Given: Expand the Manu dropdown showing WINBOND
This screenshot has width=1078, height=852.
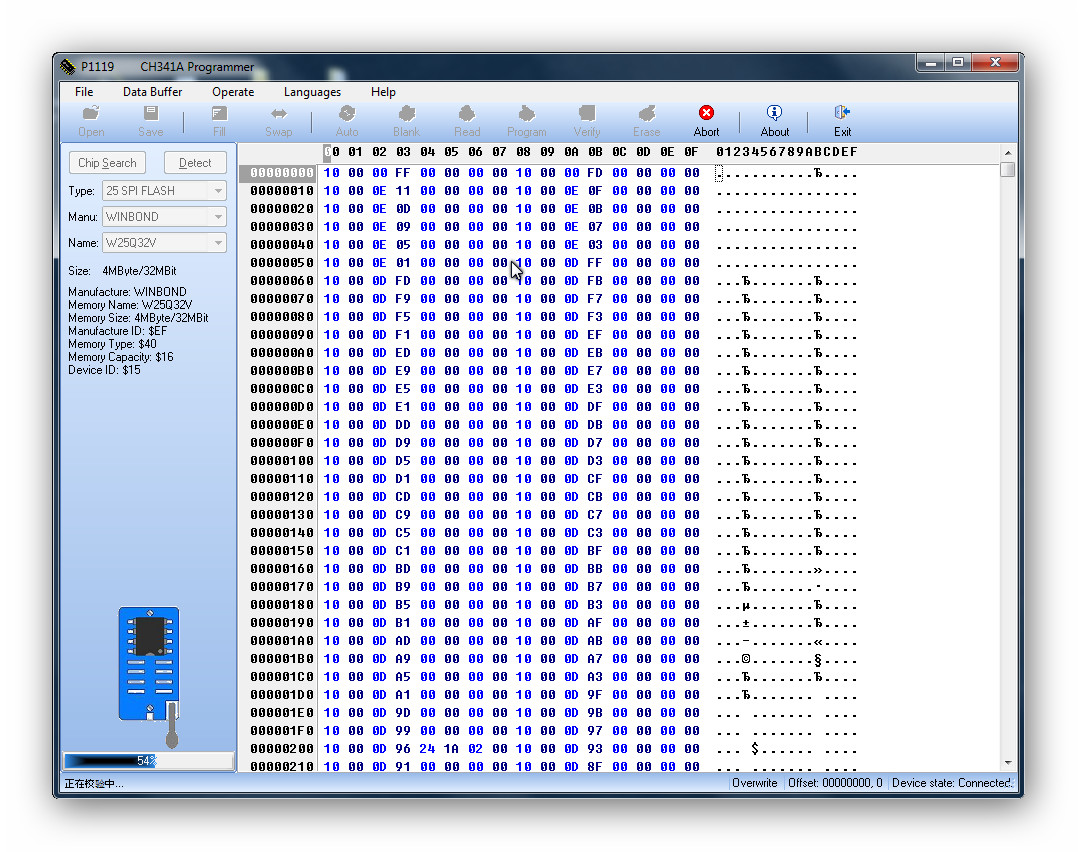Looking at the screenshot, I should [x=217, y=217].
